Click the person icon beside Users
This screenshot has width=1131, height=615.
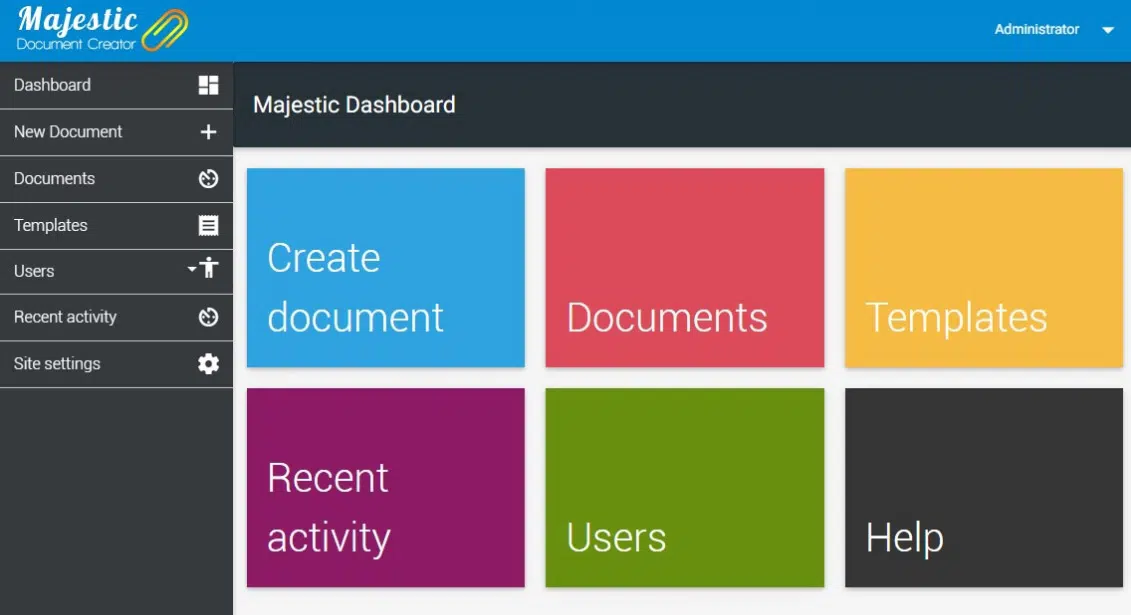coord(209,268)
